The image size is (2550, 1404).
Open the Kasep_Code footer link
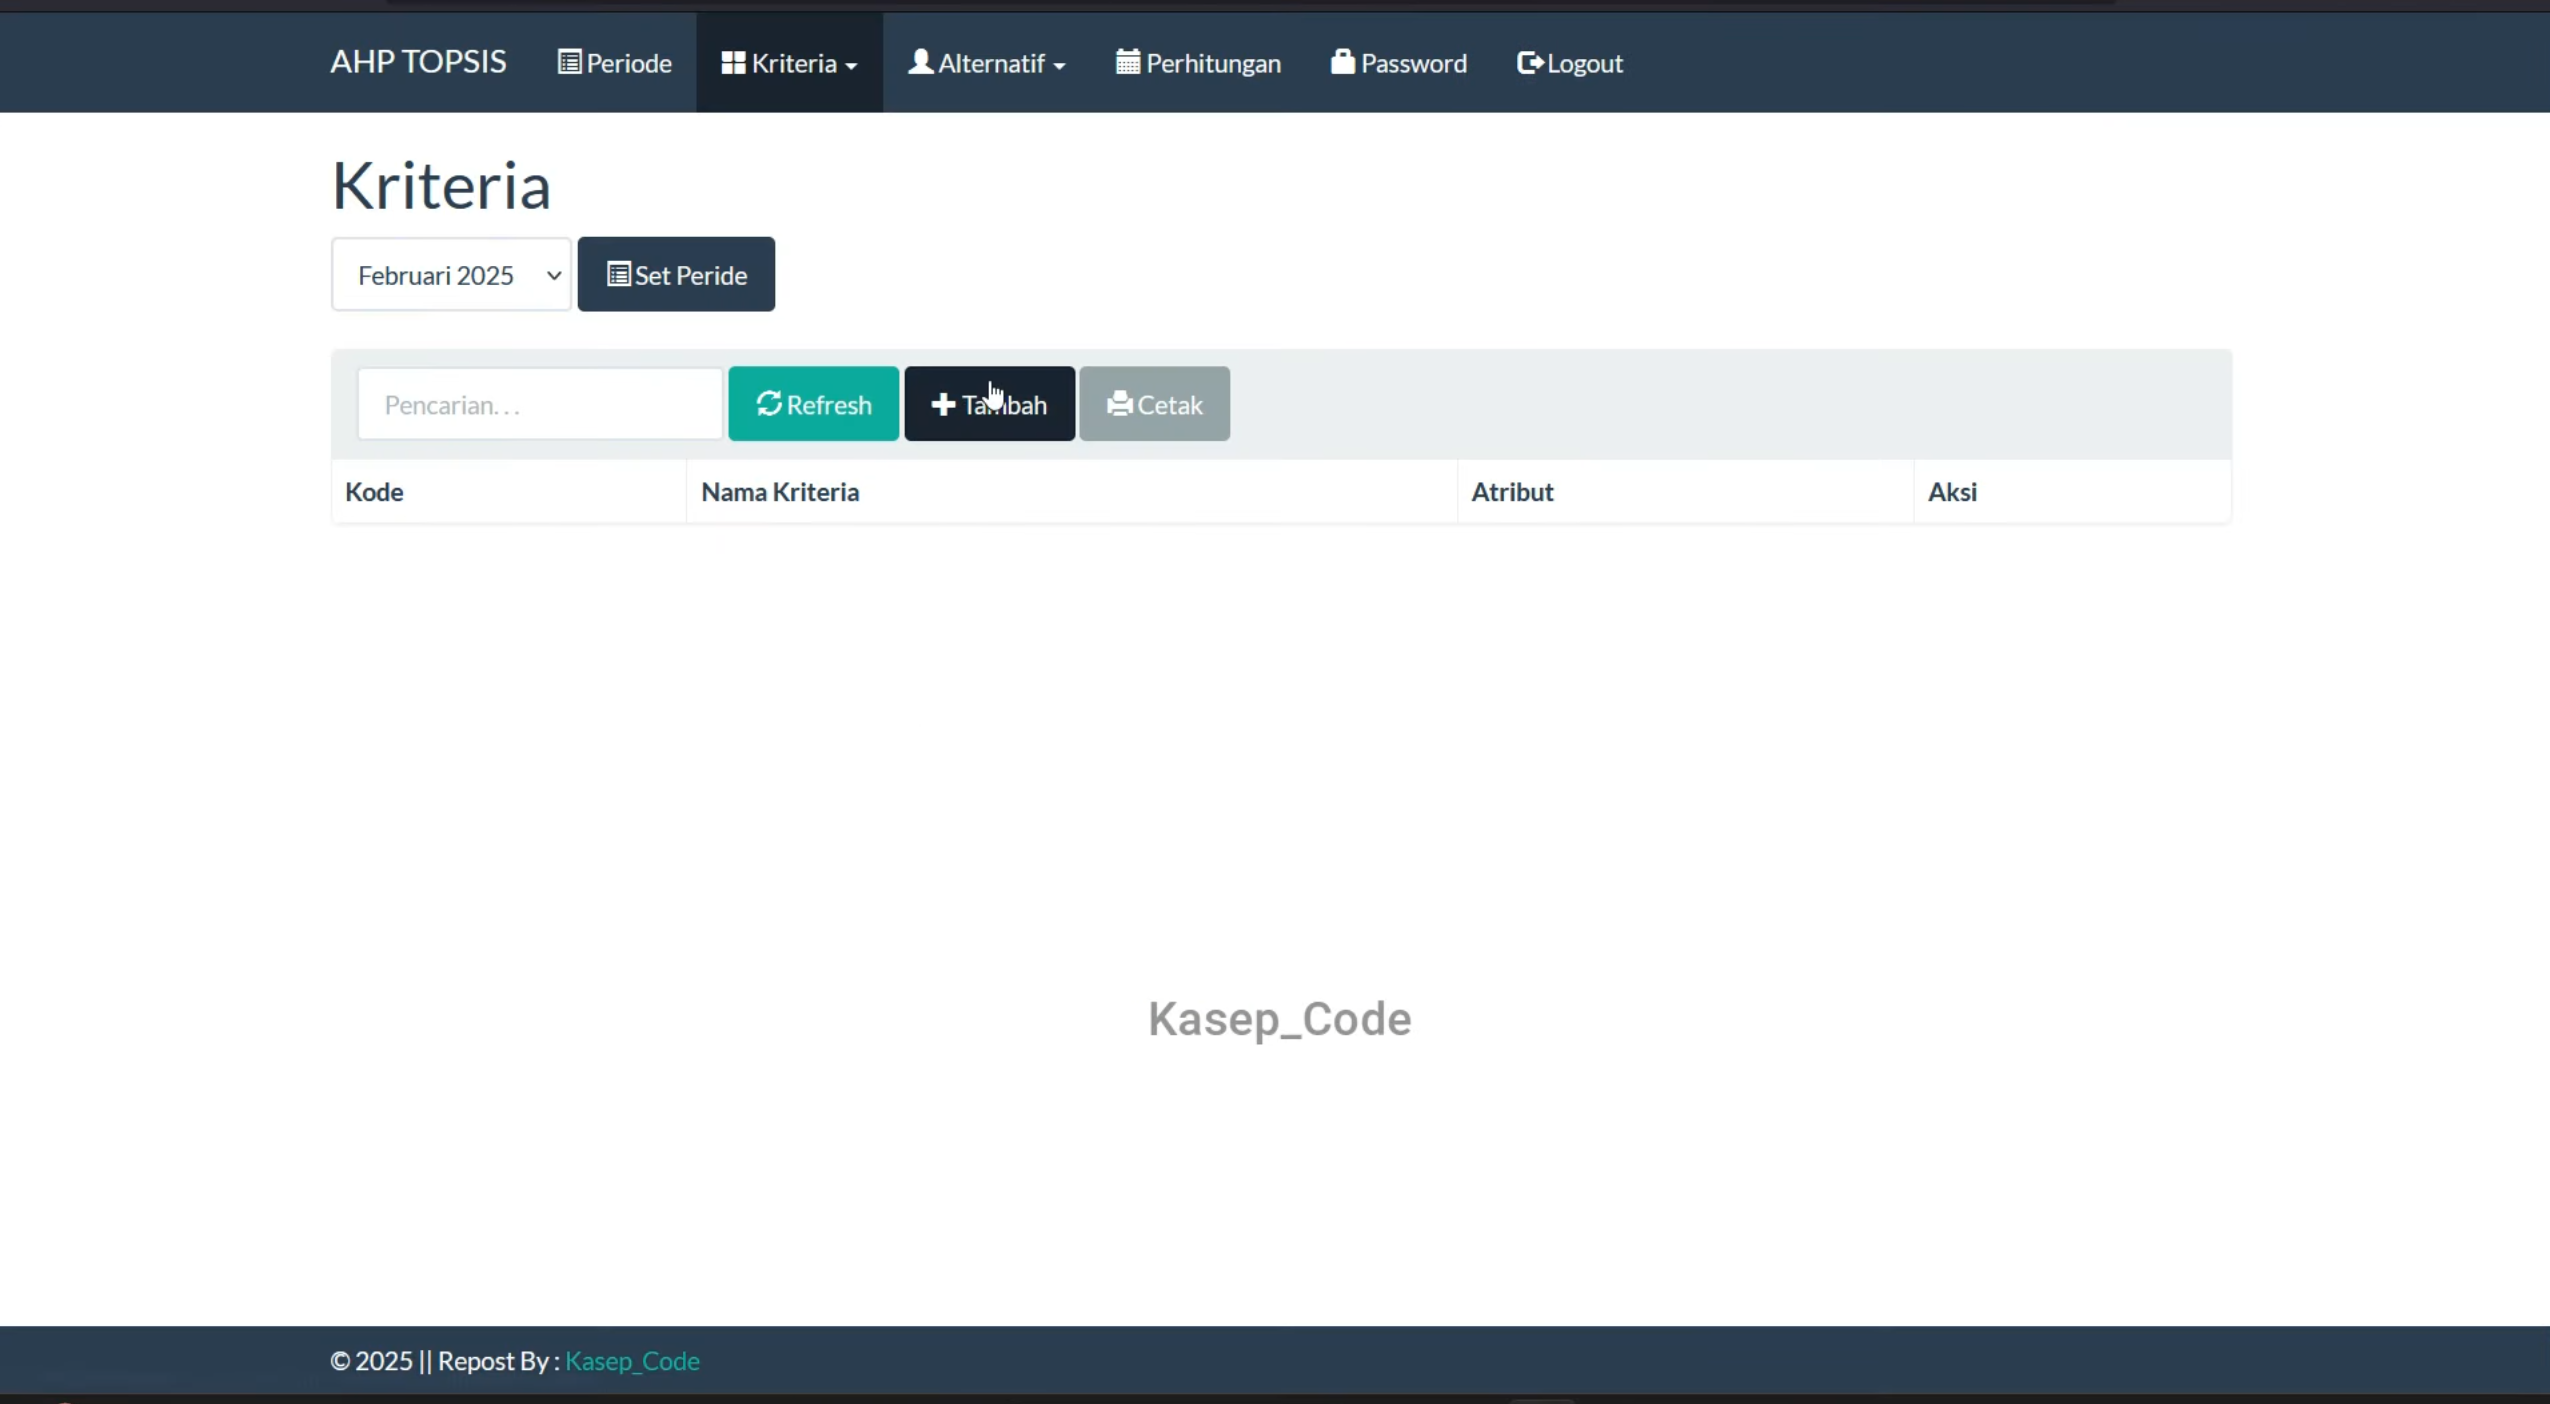632,1361
